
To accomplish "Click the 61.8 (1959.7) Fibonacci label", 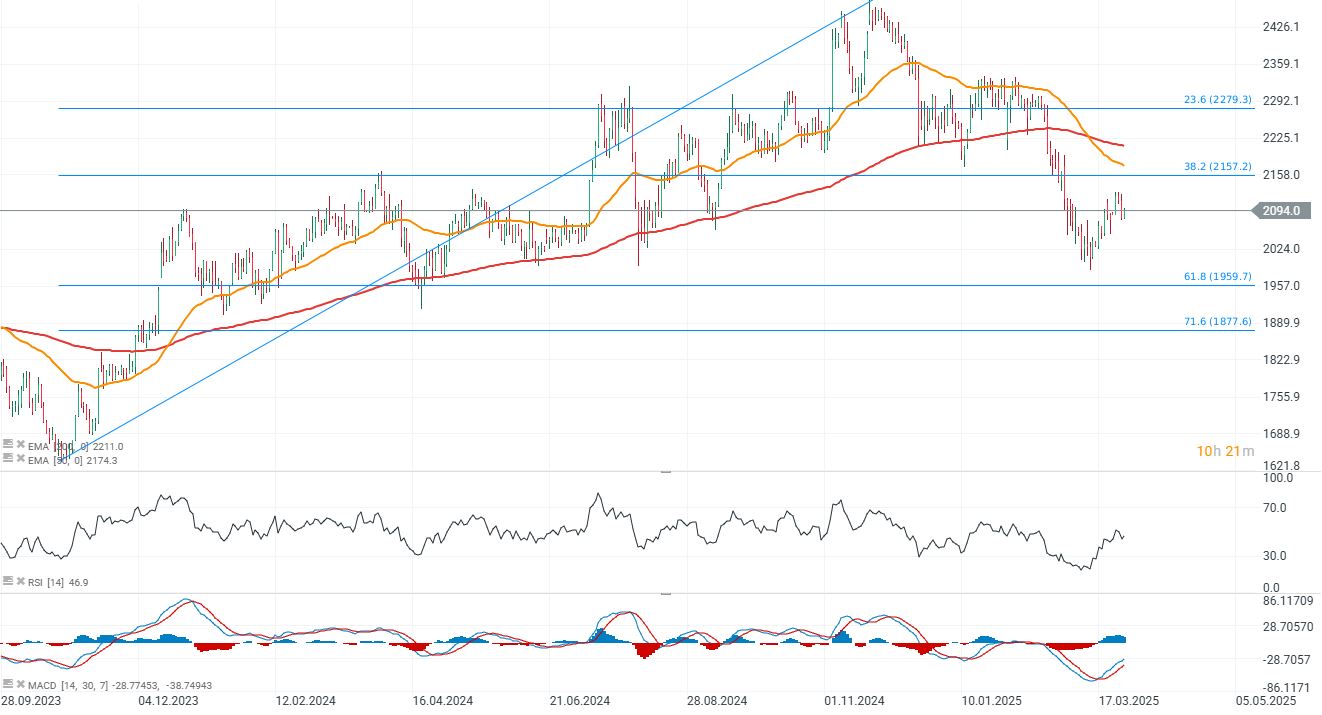I will 1217,277.
